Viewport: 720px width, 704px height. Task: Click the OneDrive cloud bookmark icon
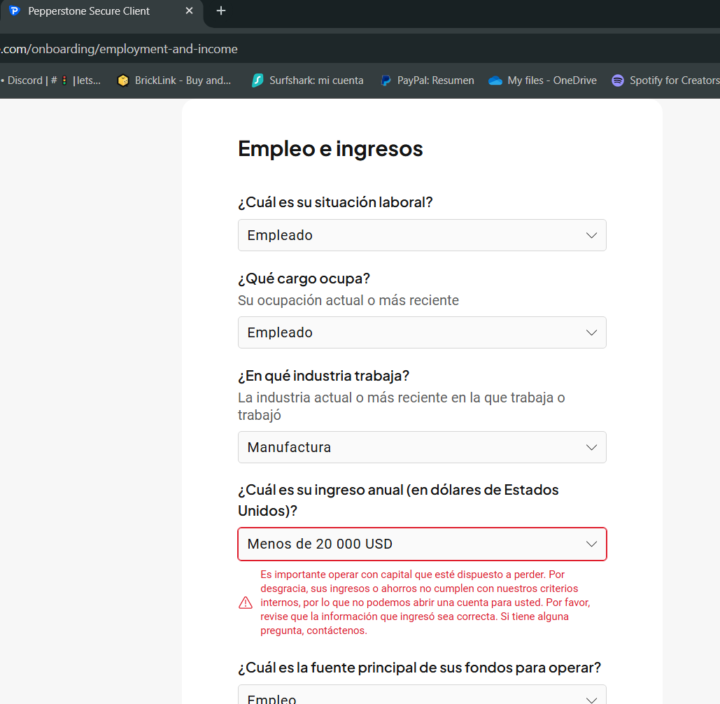pos(495,81)
